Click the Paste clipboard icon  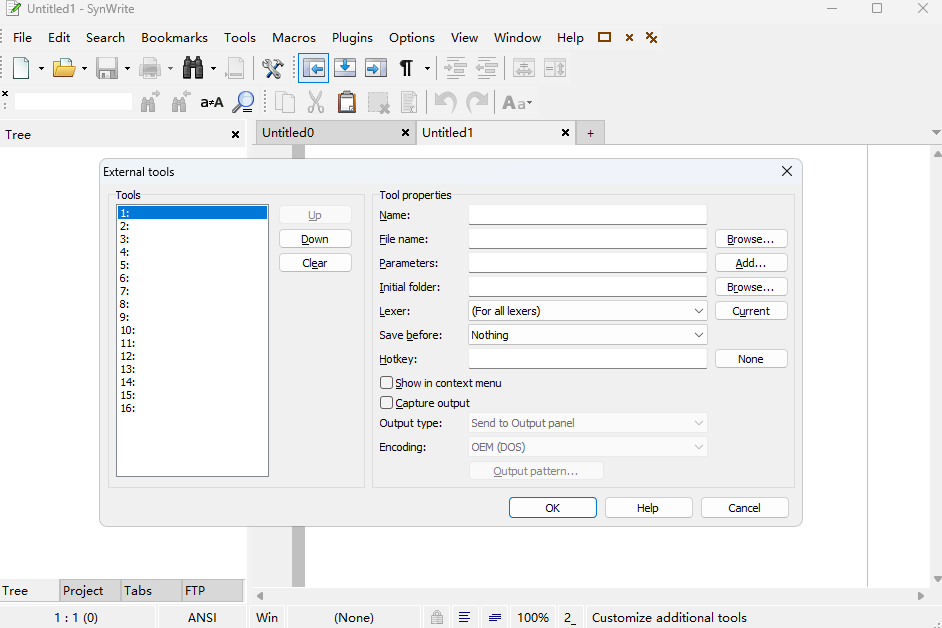point(347,102)
